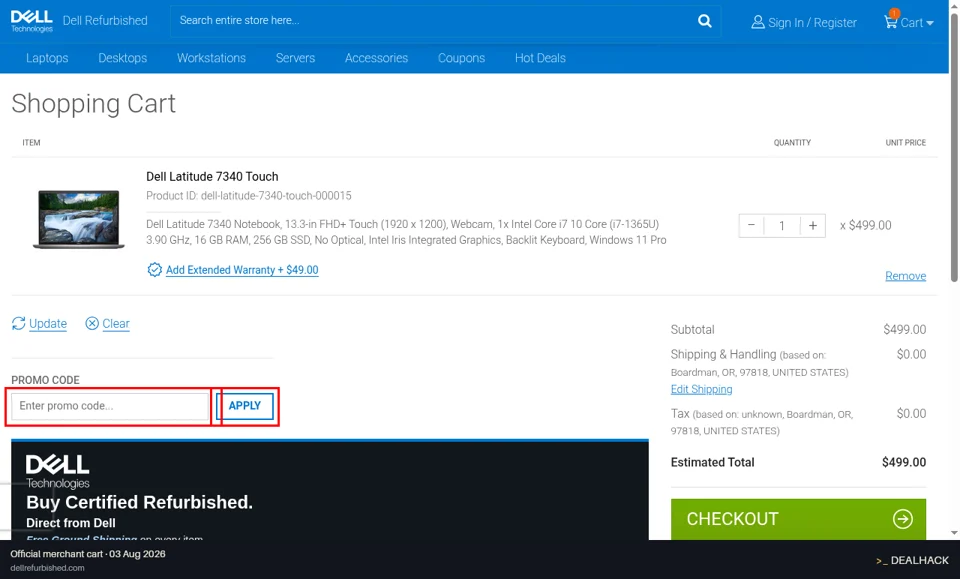Click the Dell logo inside the banner
Viewport: 960px width, 579px height.
point(58,471)
